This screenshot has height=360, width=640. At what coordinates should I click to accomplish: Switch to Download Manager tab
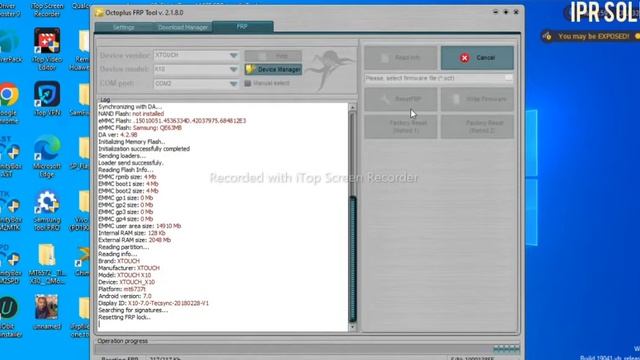182,27
